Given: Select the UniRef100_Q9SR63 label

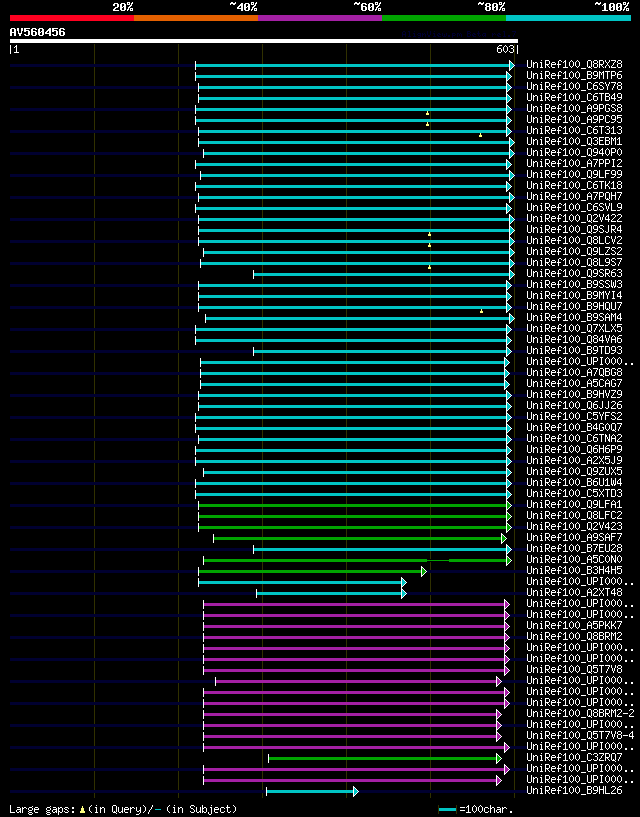Looking at the screenshot, I should point(574,274).
